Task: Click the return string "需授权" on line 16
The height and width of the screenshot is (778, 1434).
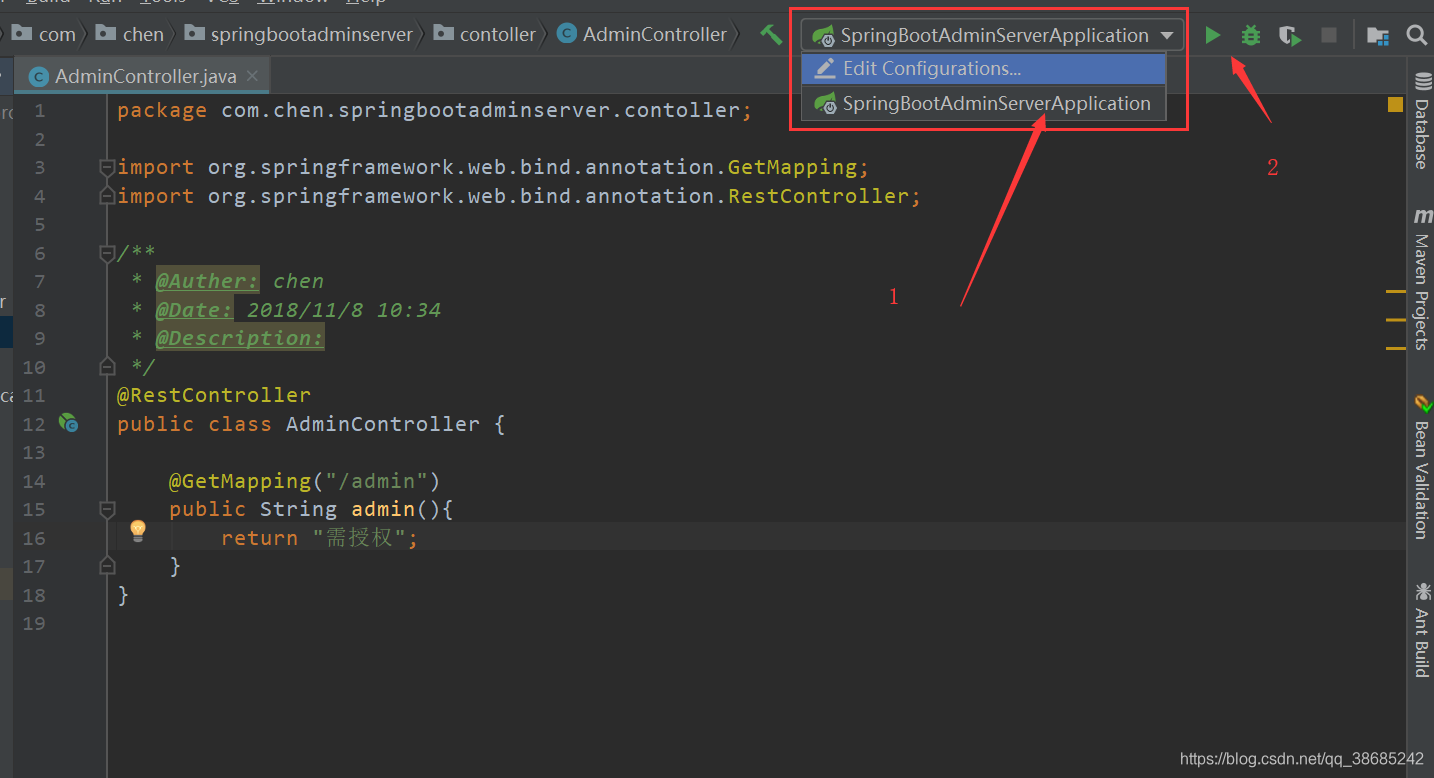Action: click(359, 538)
